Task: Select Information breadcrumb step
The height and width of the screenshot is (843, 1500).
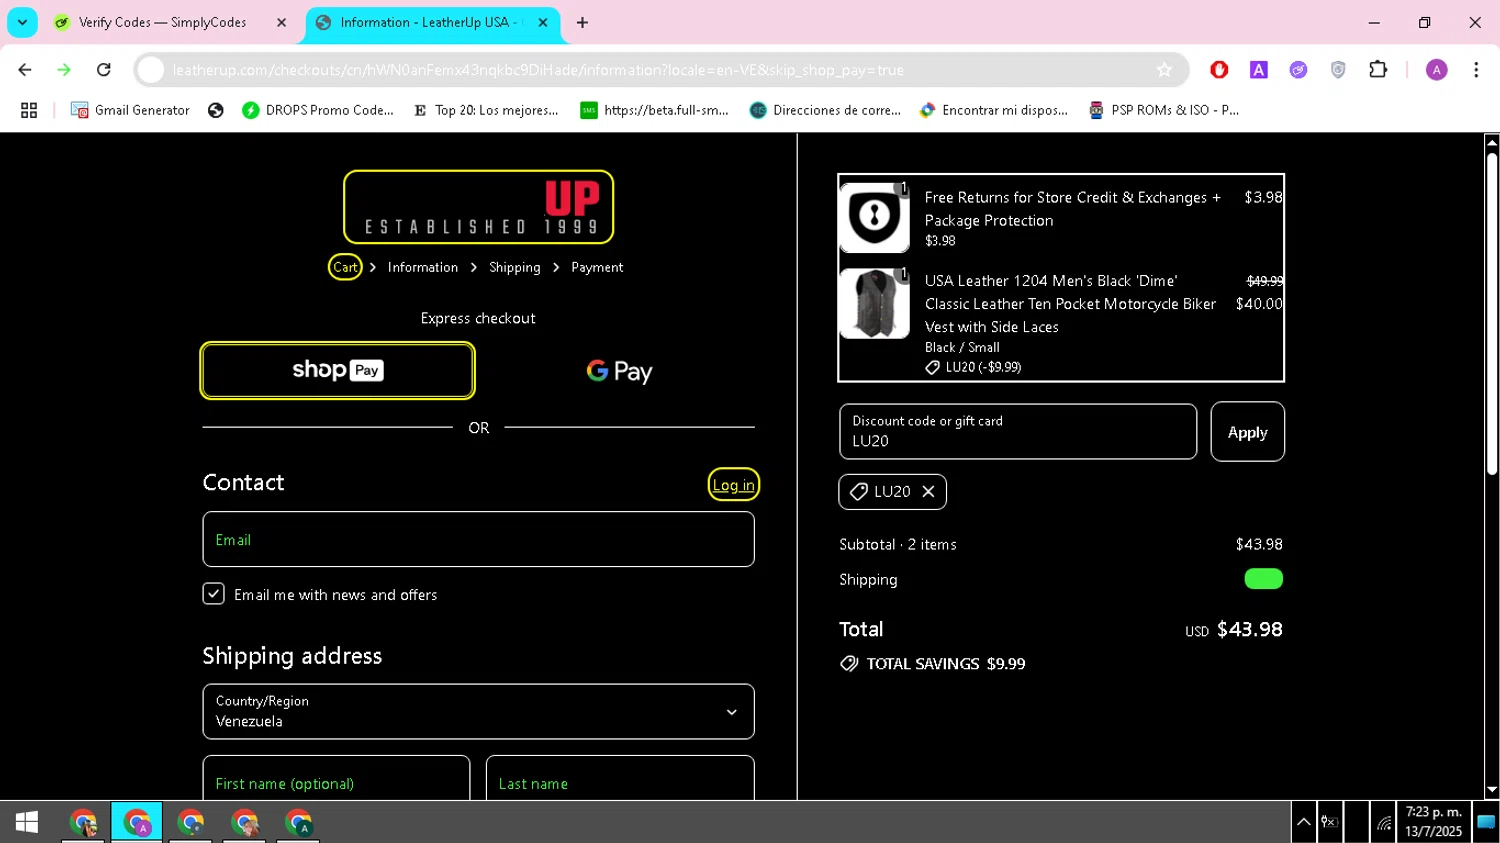Action: click(423, 267)
